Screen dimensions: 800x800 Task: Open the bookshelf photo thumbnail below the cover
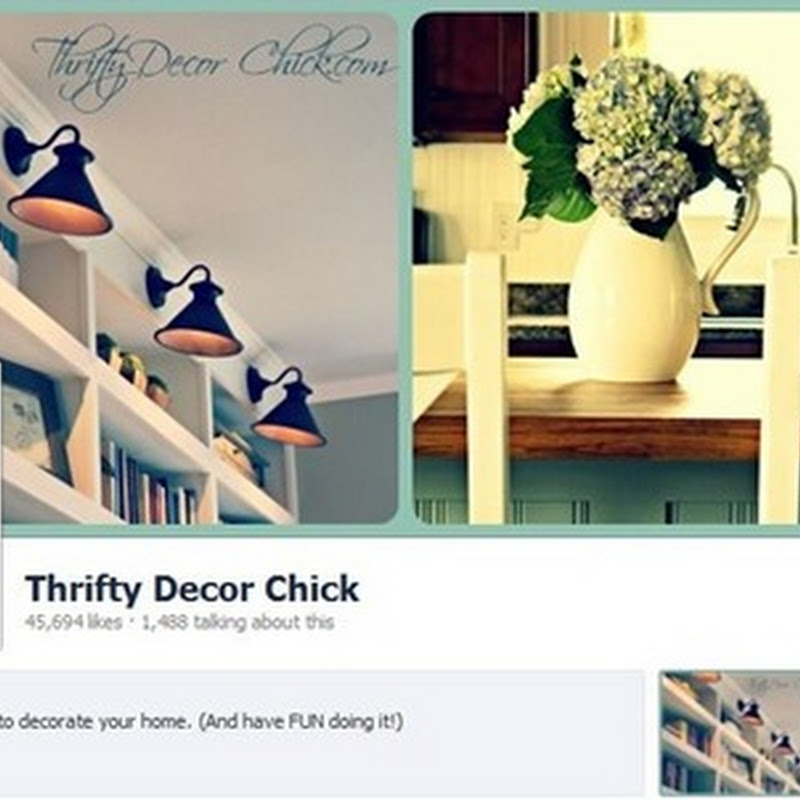click(730, 735)
